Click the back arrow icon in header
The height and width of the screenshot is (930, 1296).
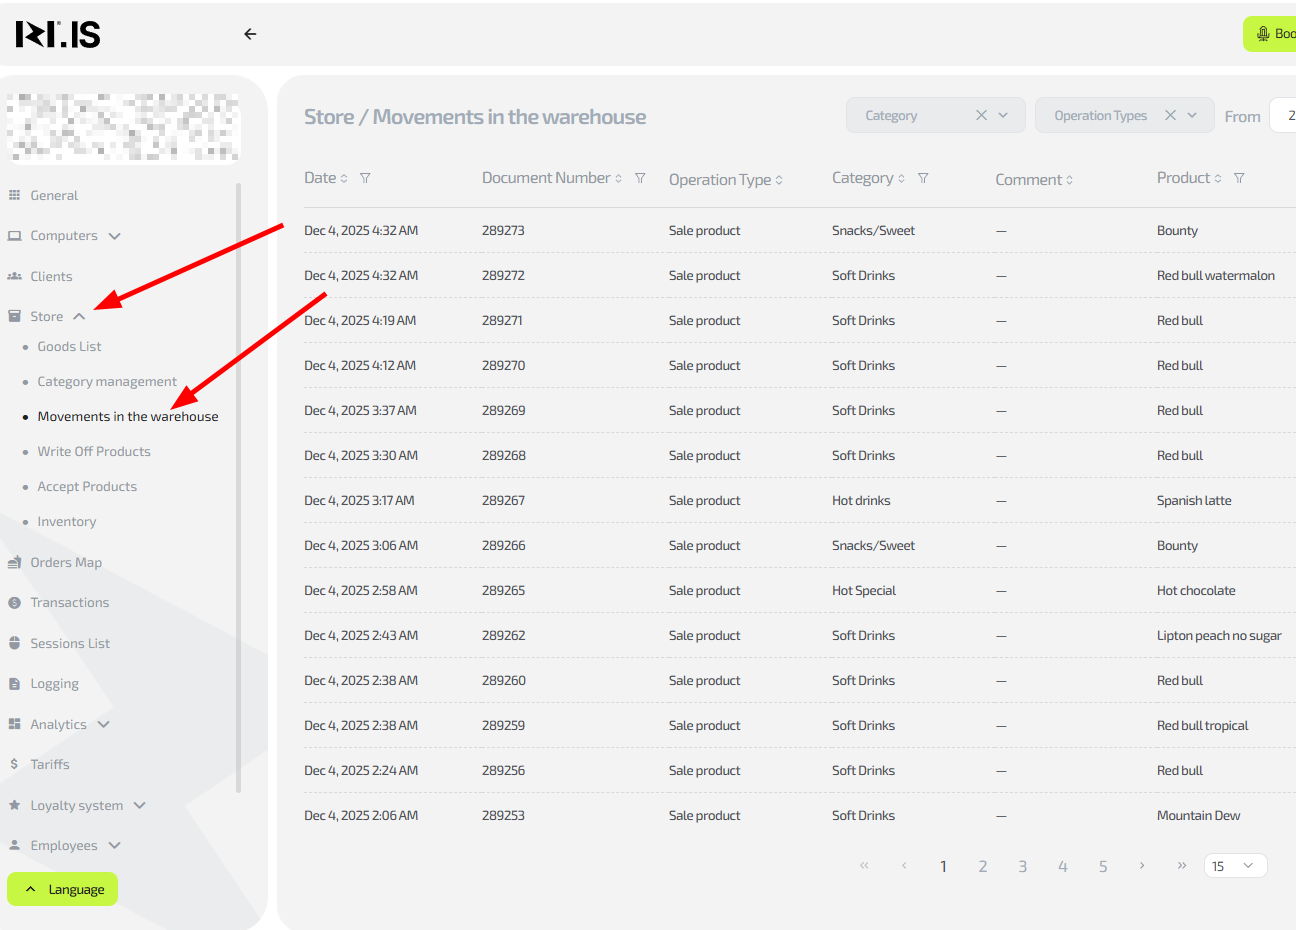[x=250, y=34]
